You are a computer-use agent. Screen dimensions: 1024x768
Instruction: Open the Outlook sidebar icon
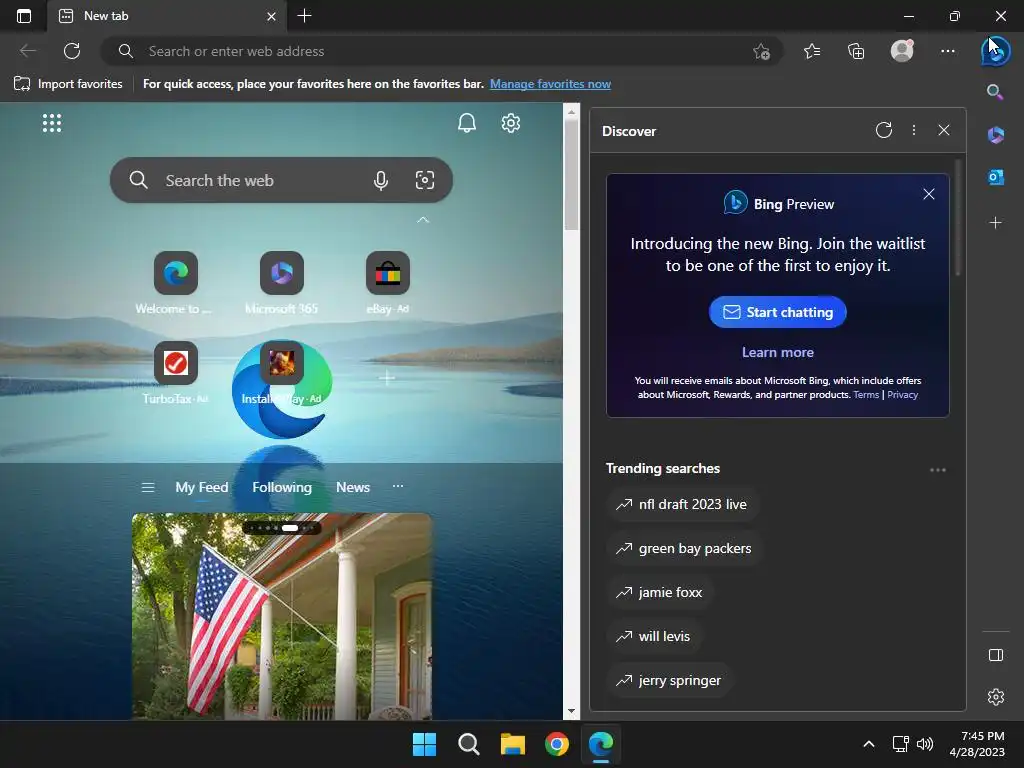click(x=995, y=177)
